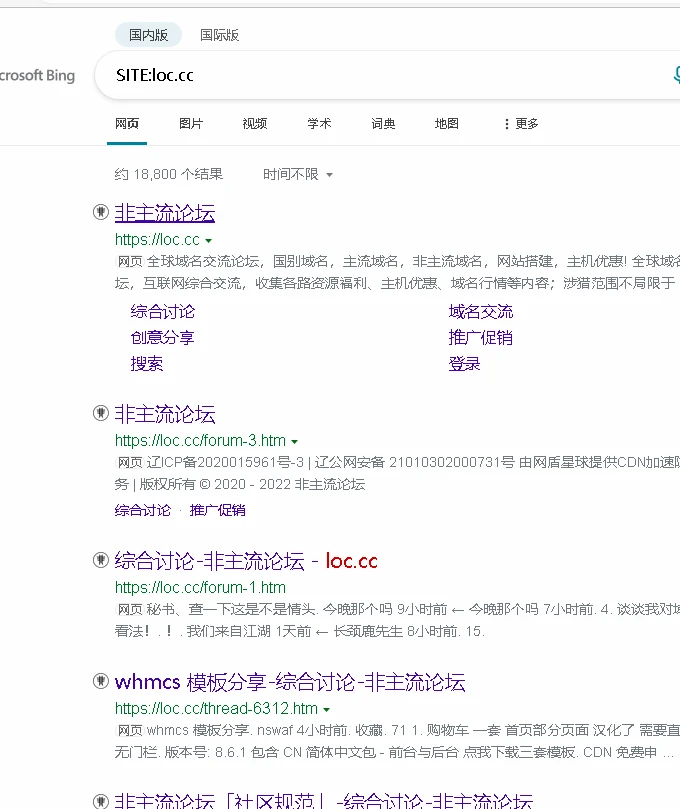This screenshot has height=809, width=680.
Task: Click the microphone voice search icon
Action: pos(675,76)
